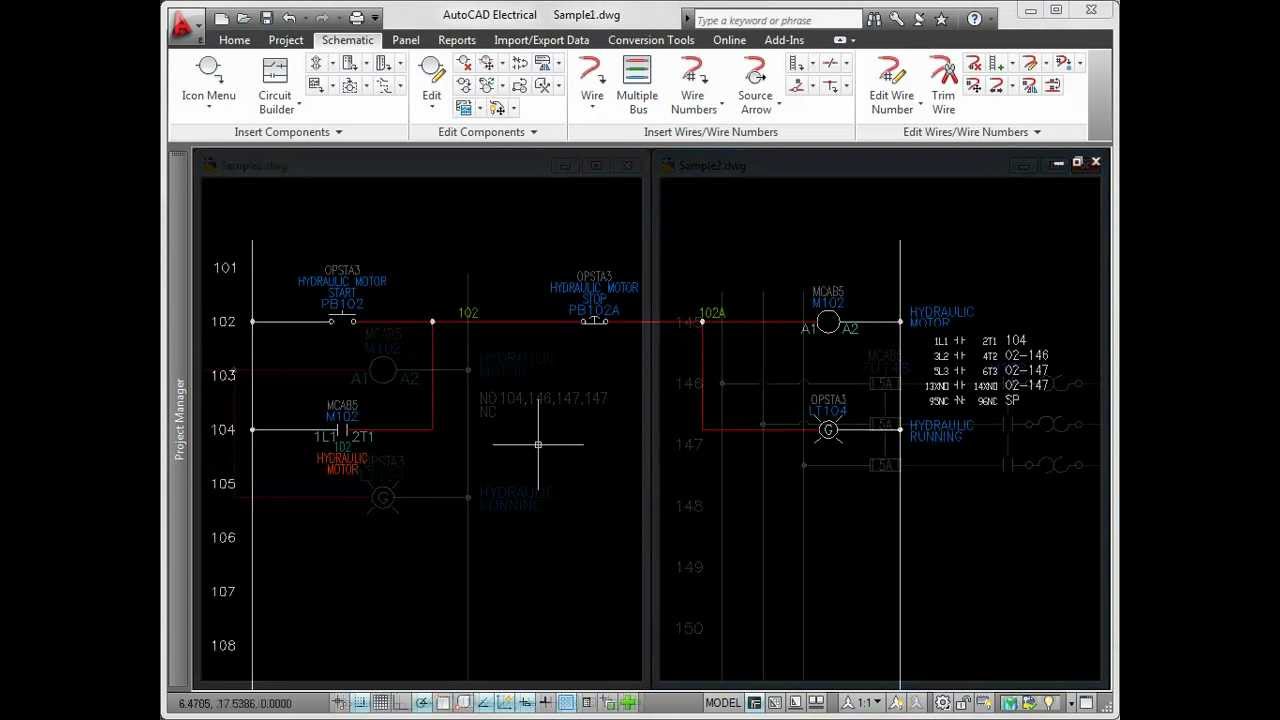Undo the last action

coord(289,18)
